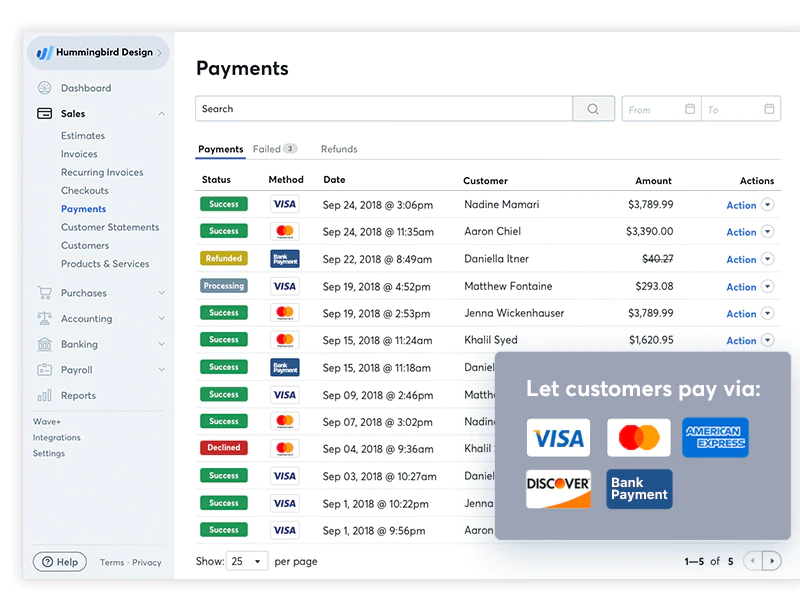Image resolution: width=800 pixels, height=600 pixels.
Task: Collapse the Sales section chevron
Action: click(161, 114)
